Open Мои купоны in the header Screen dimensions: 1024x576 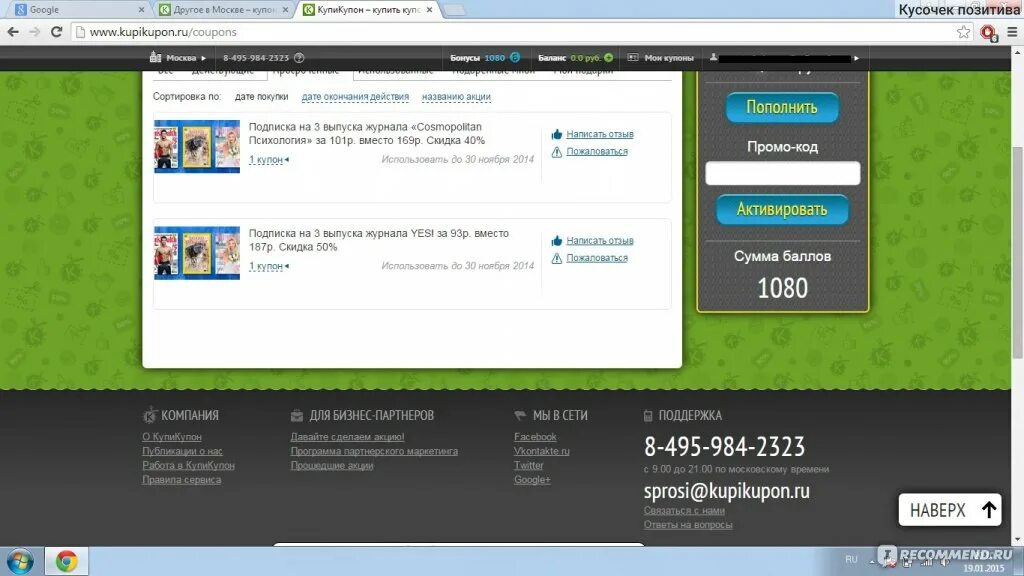click(x=669, y=57)
